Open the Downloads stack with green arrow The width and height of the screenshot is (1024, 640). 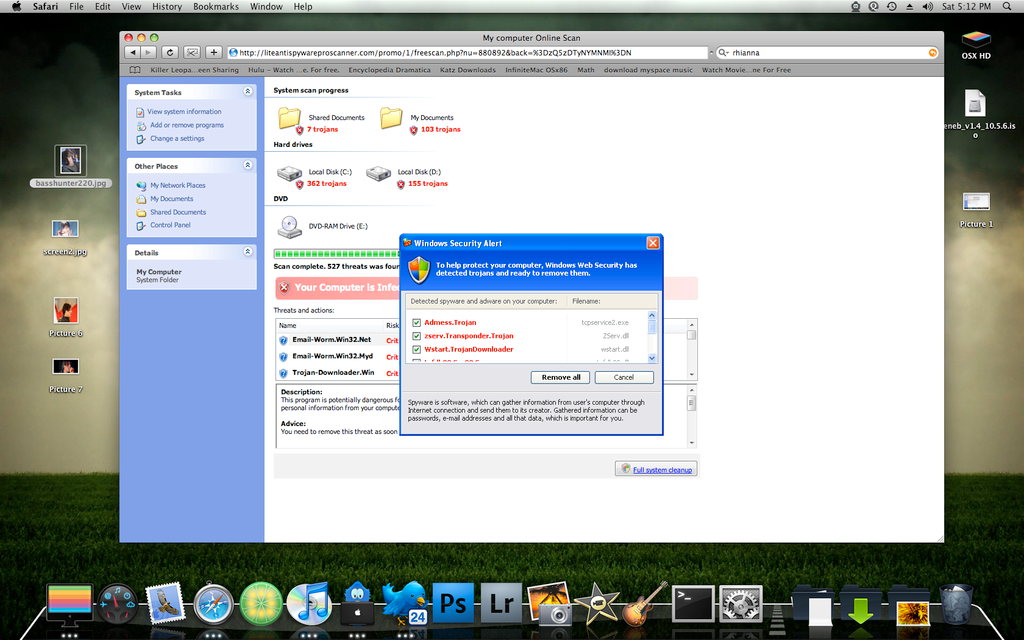click(x=861, y=605)
